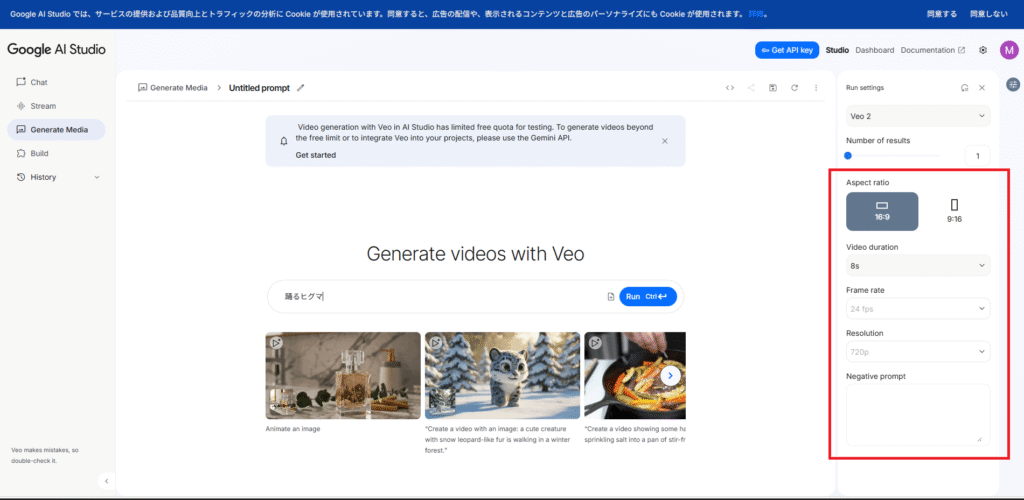This screenshot has width=1024, height=500.
Task: Open the Documentation external link
Action: pyautogui.click(x=933, y=50)
